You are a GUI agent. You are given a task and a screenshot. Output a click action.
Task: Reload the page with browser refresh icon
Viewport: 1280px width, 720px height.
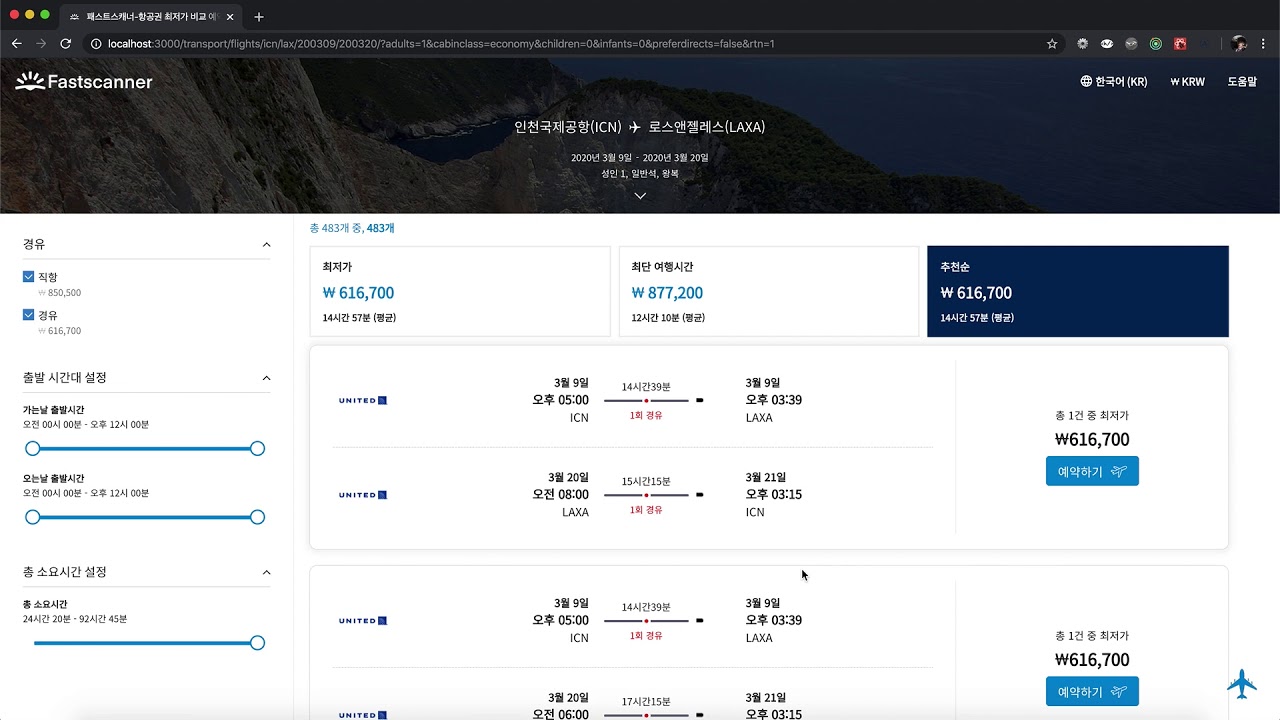[66, 44]
